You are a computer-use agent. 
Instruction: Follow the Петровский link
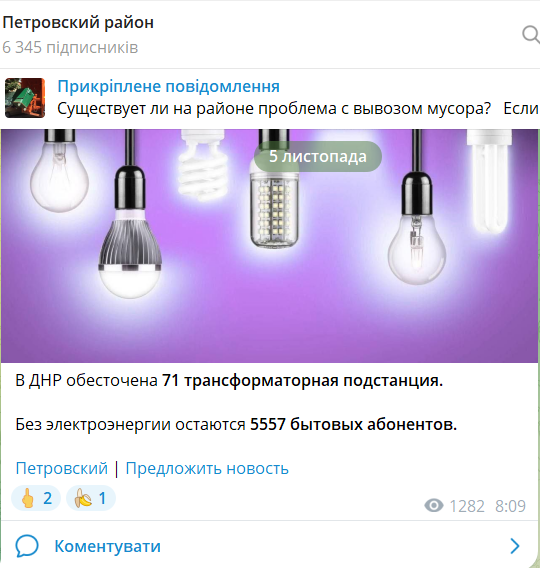(62, 468)
